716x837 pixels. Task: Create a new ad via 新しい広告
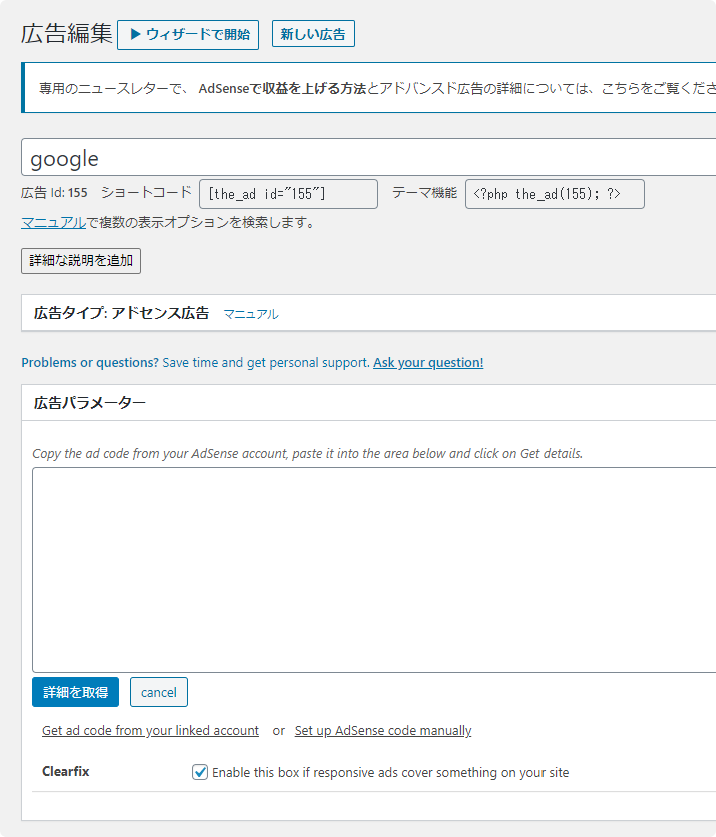click(x=313, y=34)
